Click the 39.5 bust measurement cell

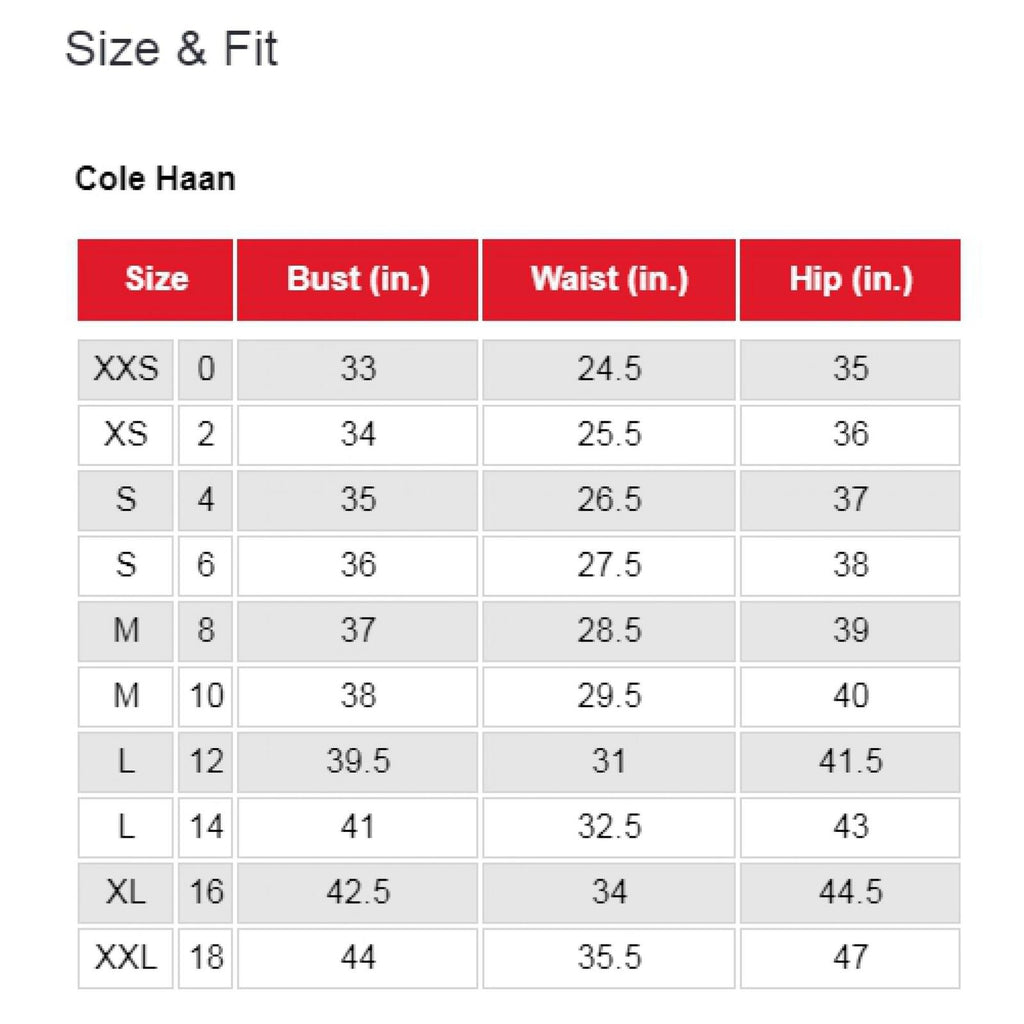tap(358, 761)
